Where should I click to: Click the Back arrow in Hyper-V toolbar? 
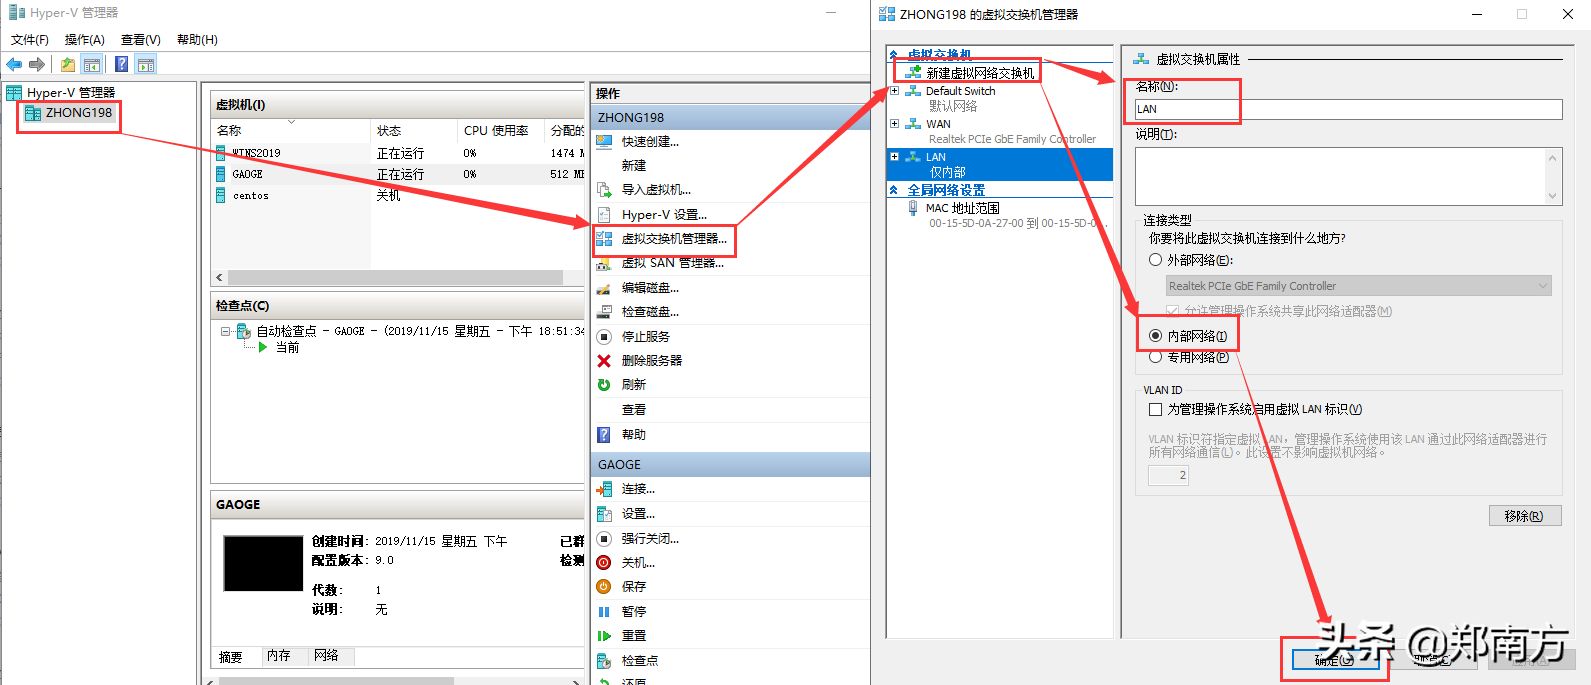[x=14, y=65]
